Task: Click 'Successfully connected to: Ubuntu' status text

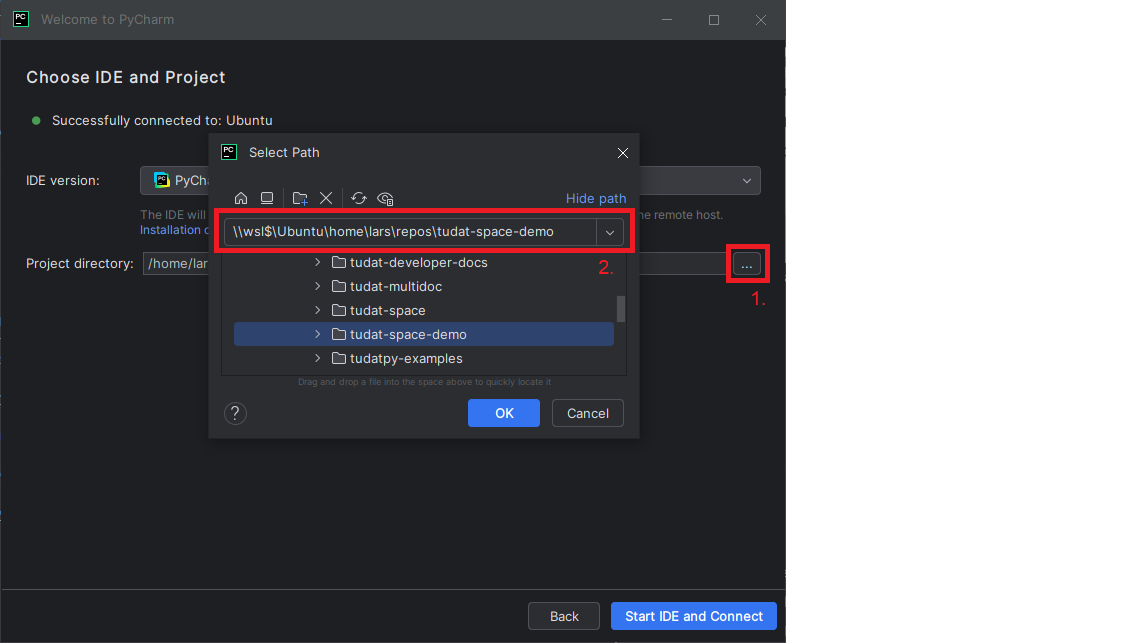Action: pyautogui.click(x=162, y=120)
